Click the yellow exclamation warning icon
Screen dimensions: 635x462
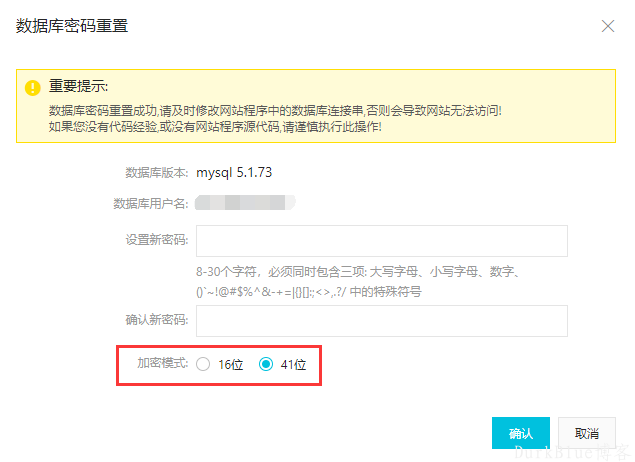click(x=33, y=87)
